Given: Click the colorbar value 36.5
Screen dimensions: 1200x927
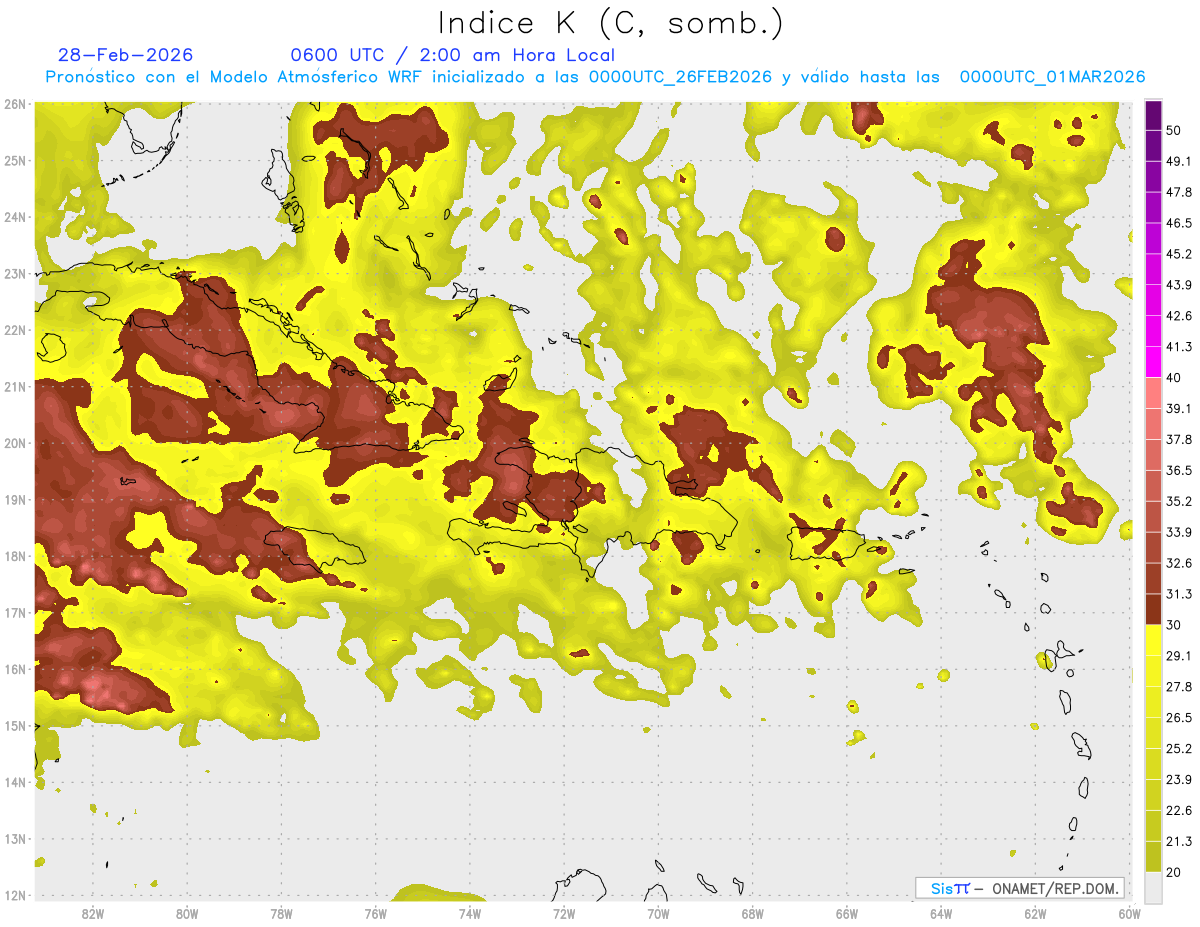Looking at the screenshot, I should coord(1179,470).
